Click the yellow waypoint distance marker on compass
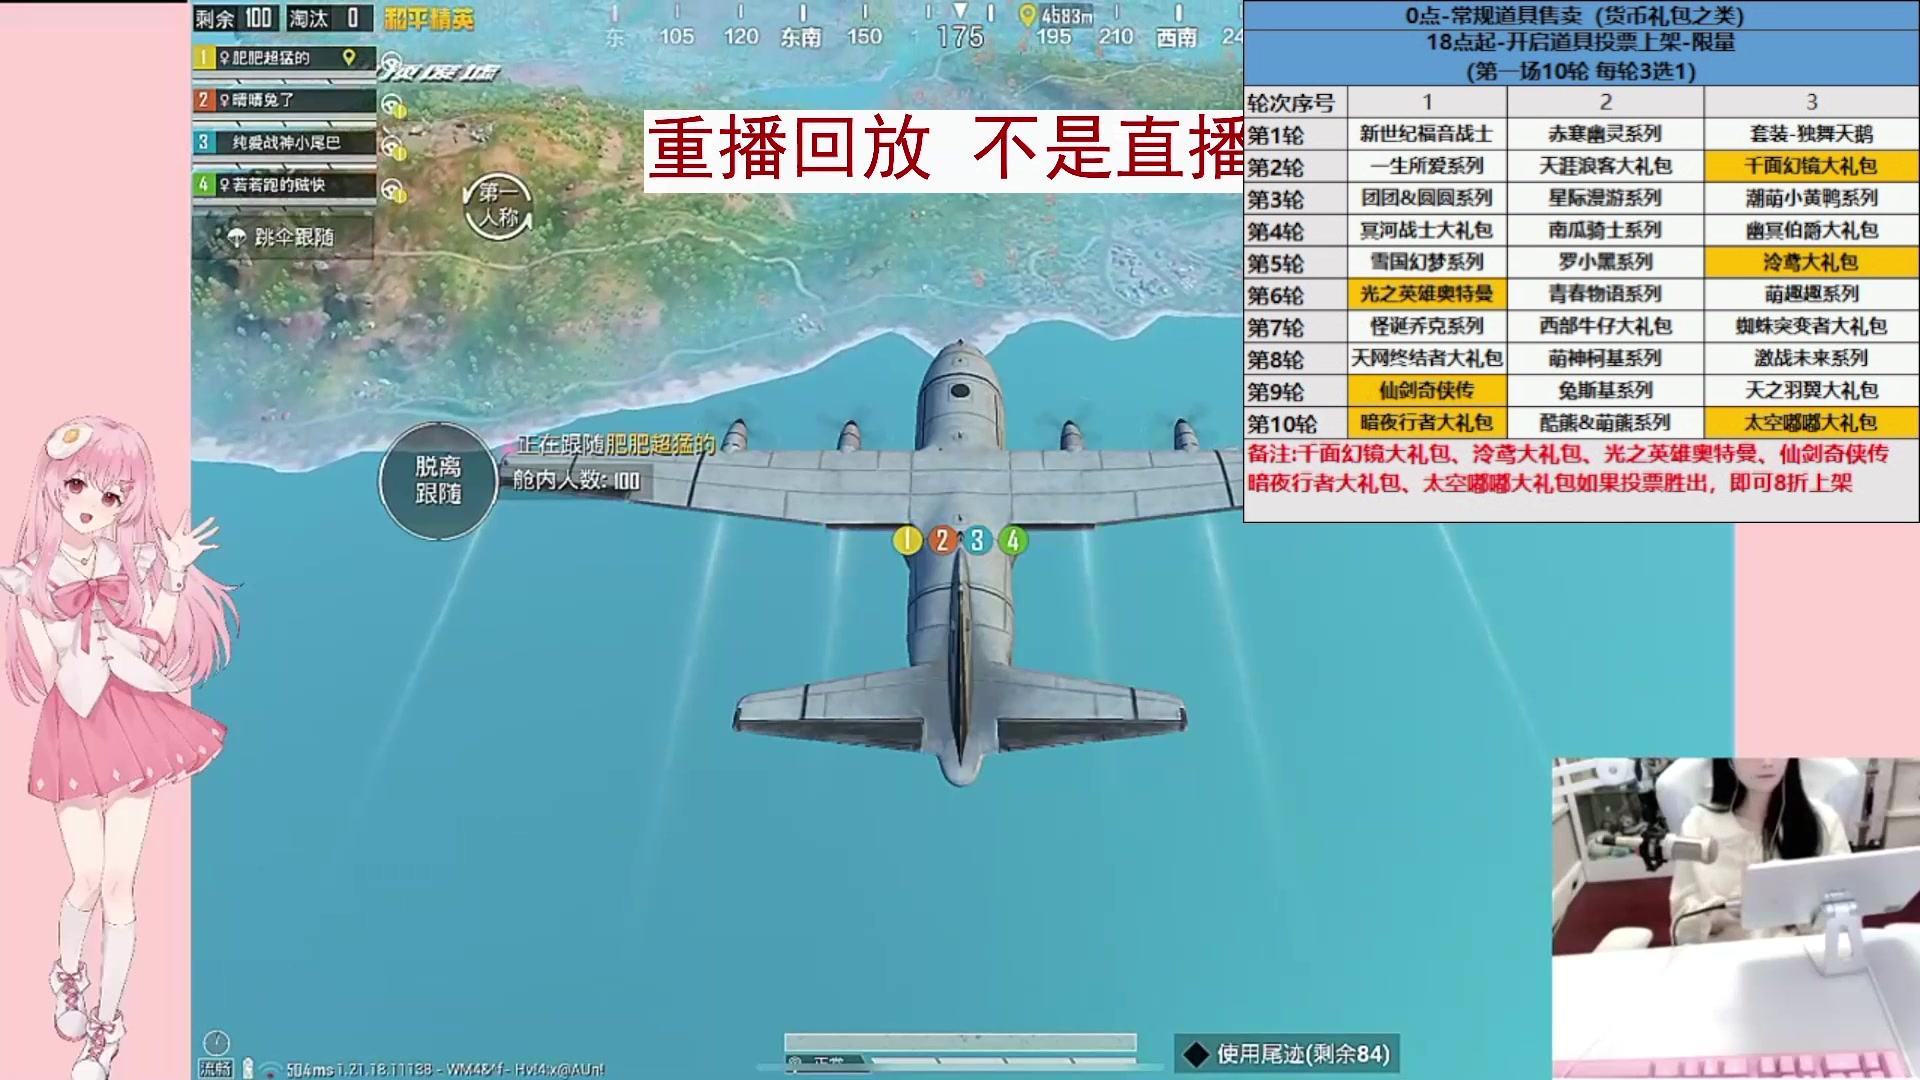The height and width of the screenshot is (1080, 1920). (1028, 16)
